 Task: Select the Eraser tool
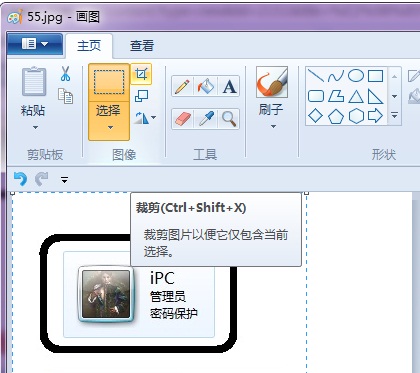182,119
